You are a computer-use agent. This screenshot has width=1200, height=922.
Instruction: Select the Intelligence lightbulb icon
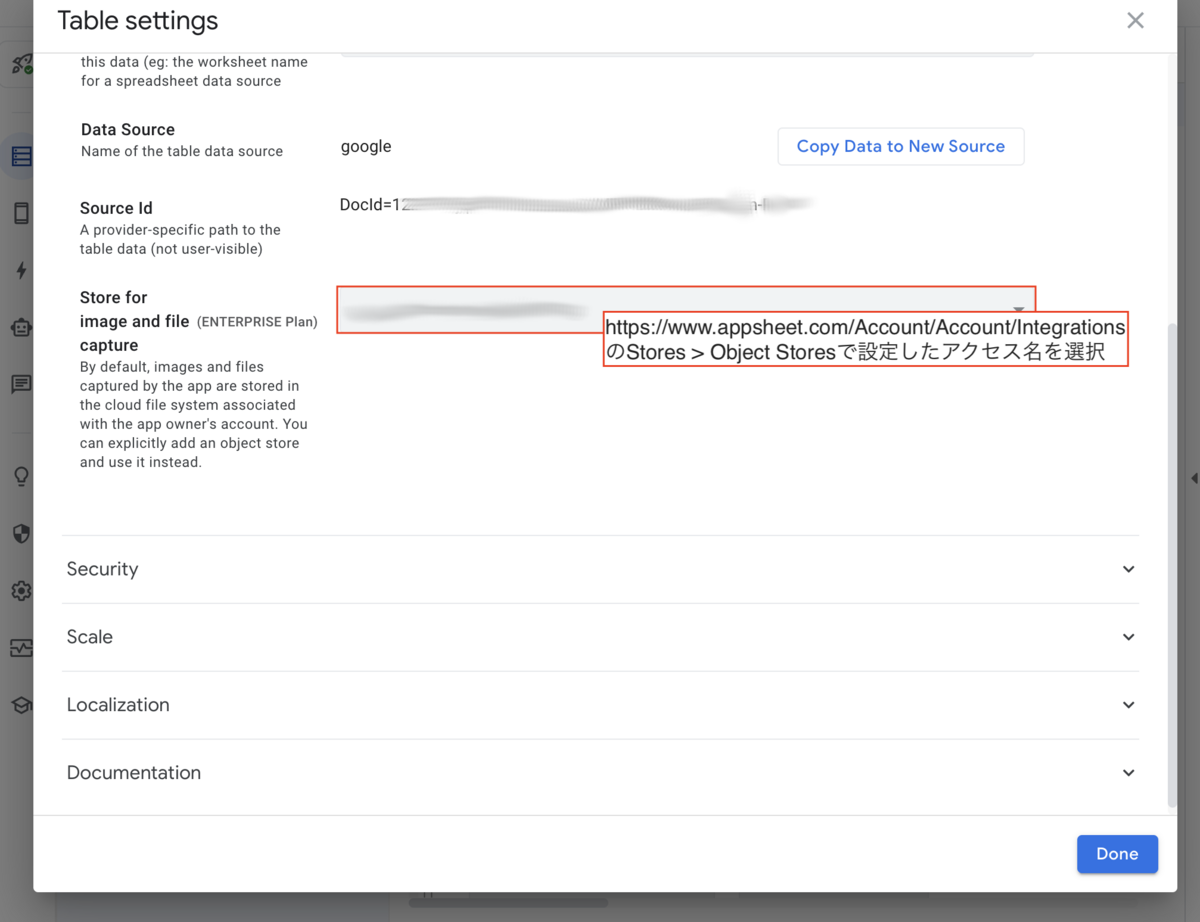point(20,476)
